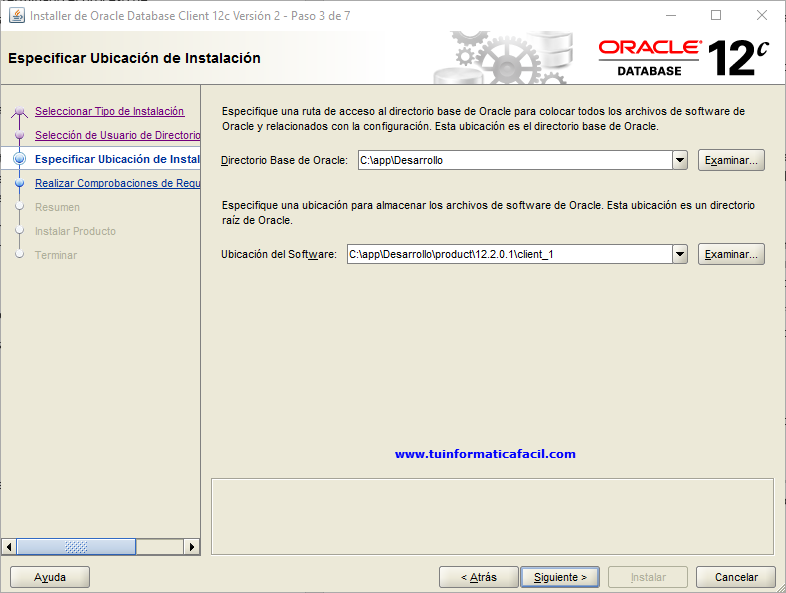The width and height of the screenshot is (786, 593).
Task: Click the sidebar horizontal scrollbar thumb
Action: [76, 547]
